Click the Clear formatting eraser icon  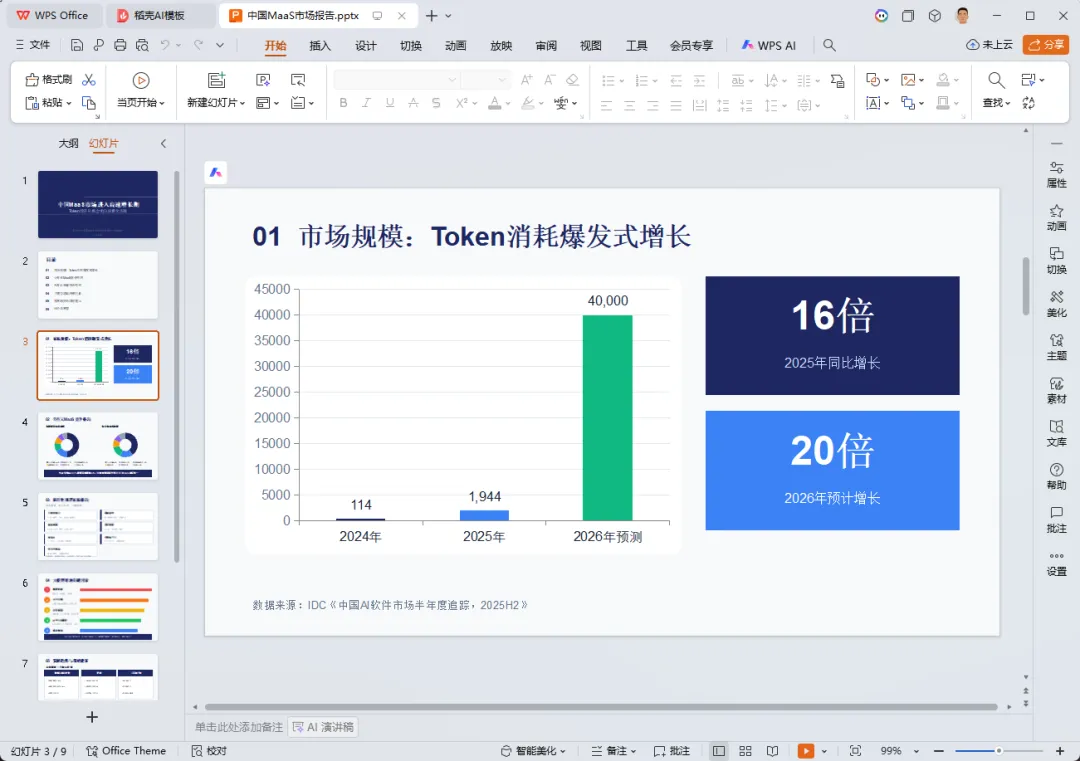[572, 80]
